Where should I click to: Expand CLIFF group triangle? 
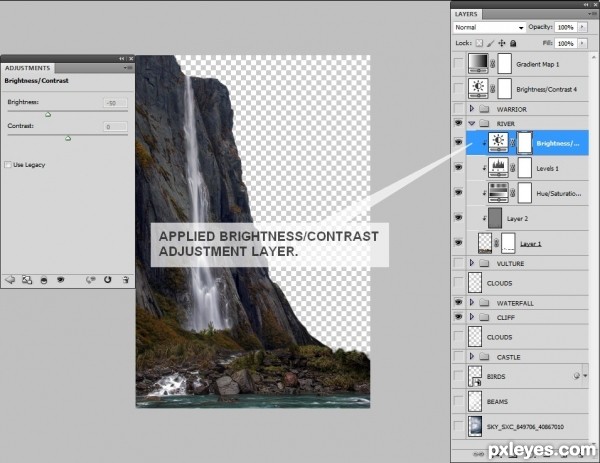[472, 317]
